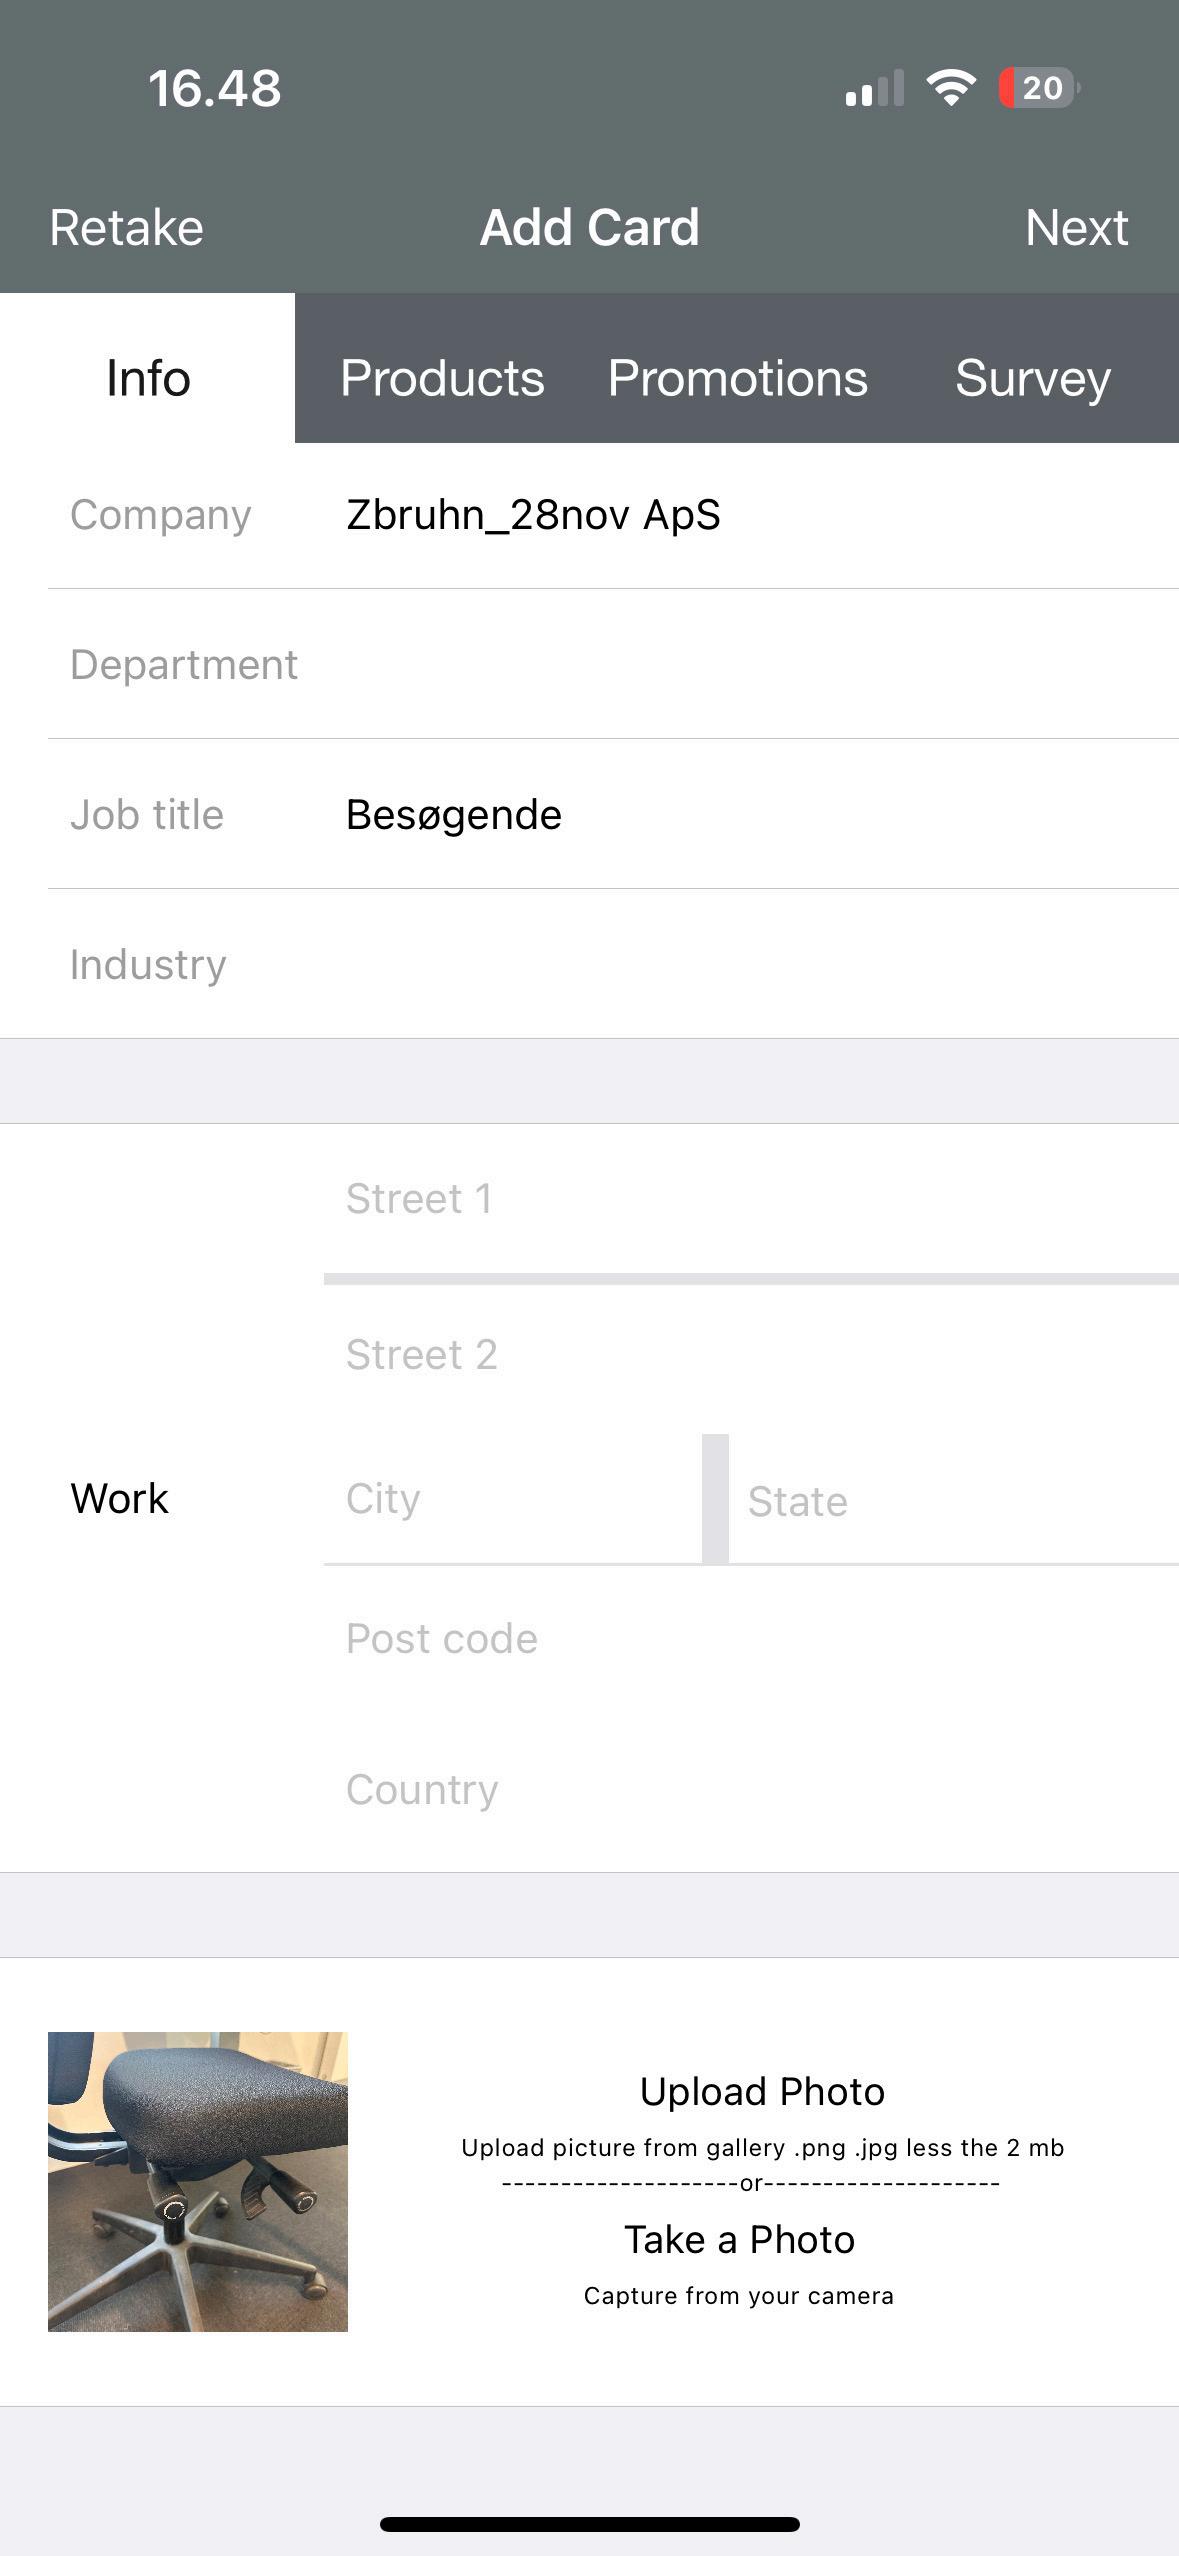Edit Job title field Besøgende
This screenshot has width=1179, height=2556.
pos(700,815)
